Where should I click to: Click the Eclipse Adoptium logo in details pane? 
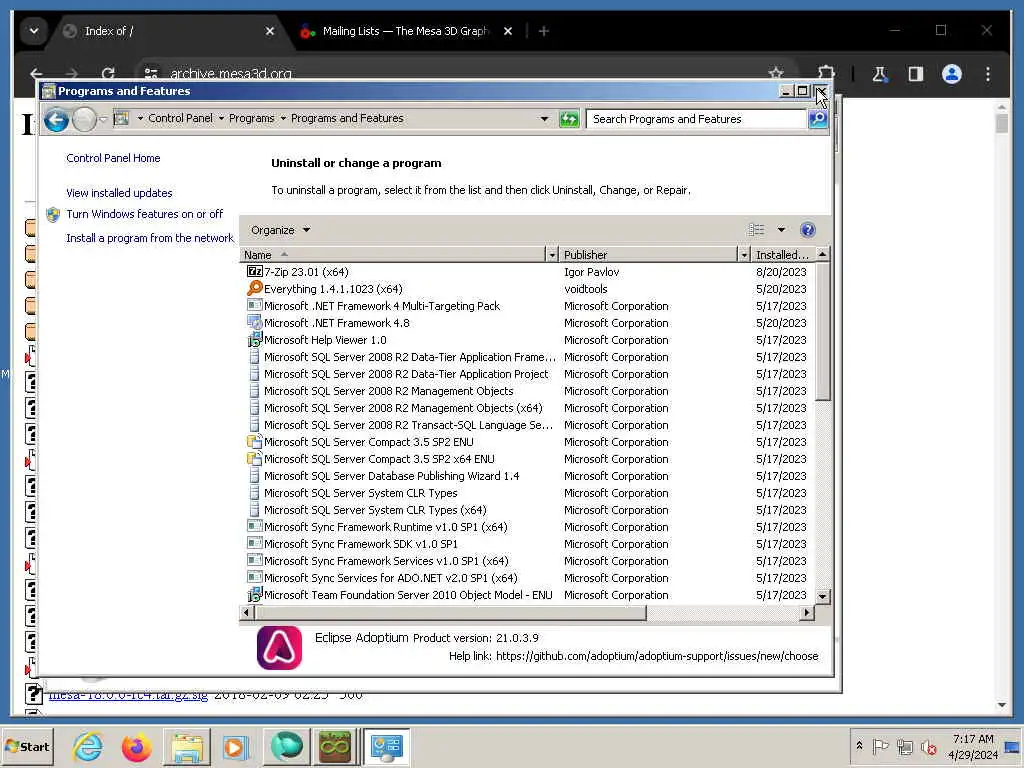[280, 648]
